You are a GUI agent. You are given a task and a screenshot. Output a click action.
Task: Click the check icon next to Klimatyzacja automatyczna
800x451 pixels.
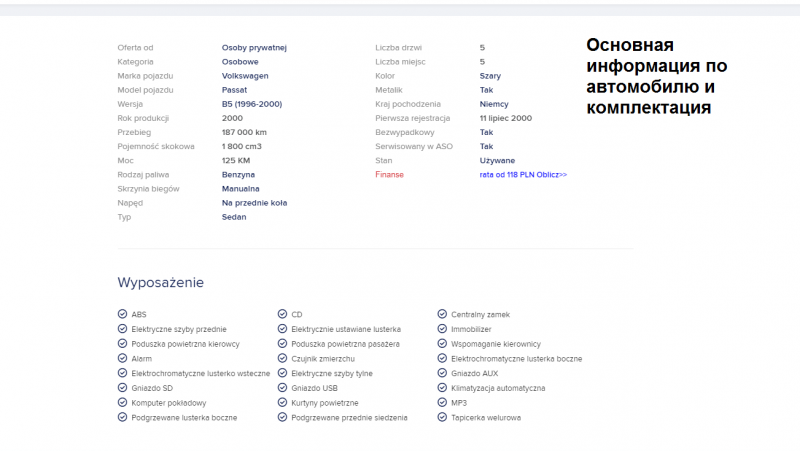point(442,388)
